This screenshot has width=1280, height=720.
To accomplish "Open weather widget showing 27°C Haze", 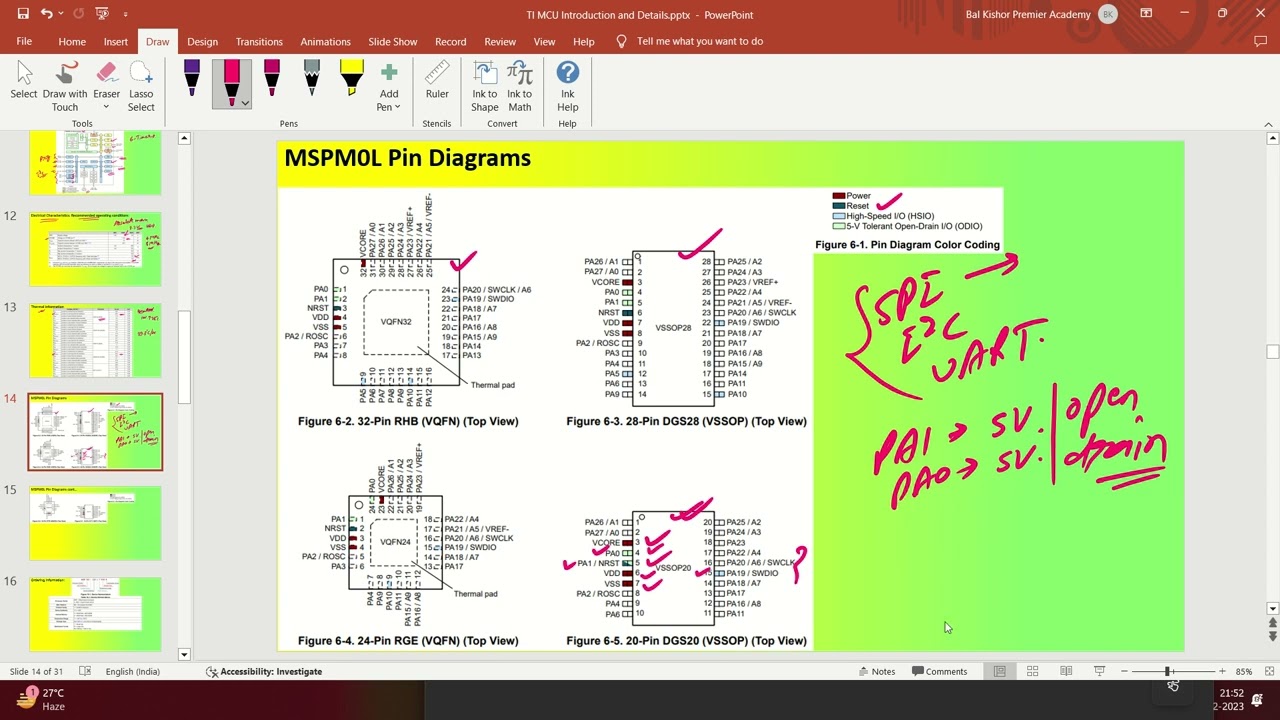I will click(x=40, y=699).
